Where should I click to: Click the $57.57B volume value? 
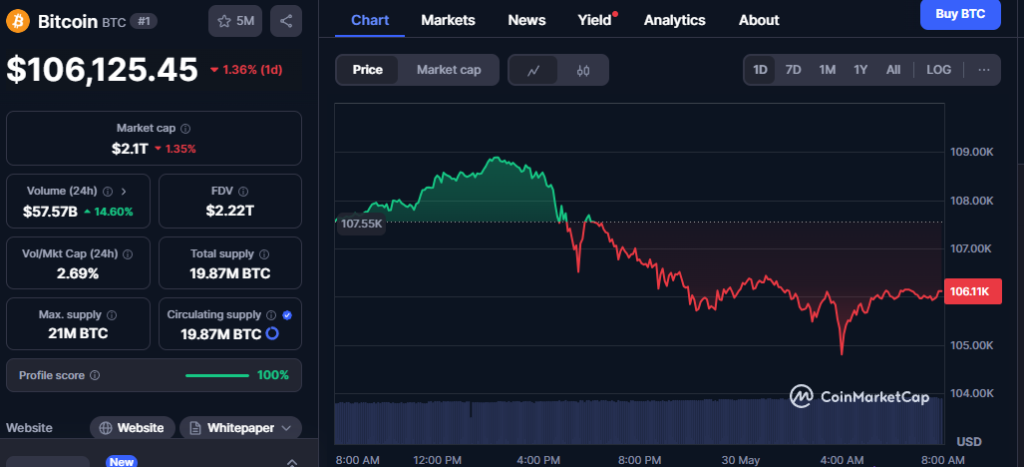point(50,211)
